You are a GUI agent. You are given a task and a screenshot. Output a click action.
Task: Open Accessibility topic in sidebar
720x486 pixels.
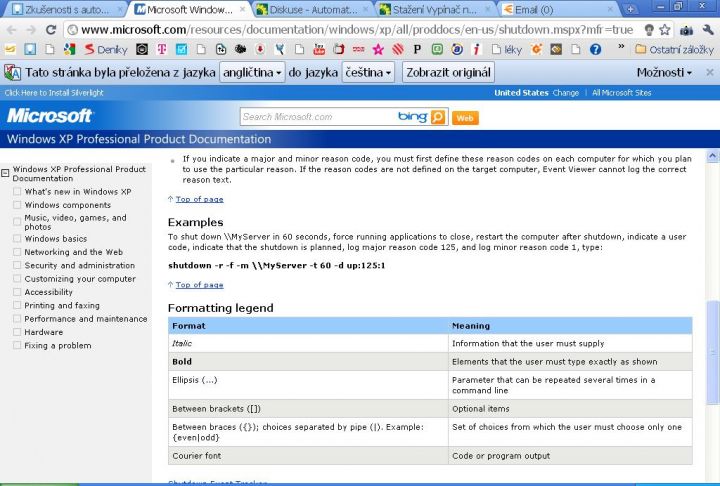pos(48,292)
